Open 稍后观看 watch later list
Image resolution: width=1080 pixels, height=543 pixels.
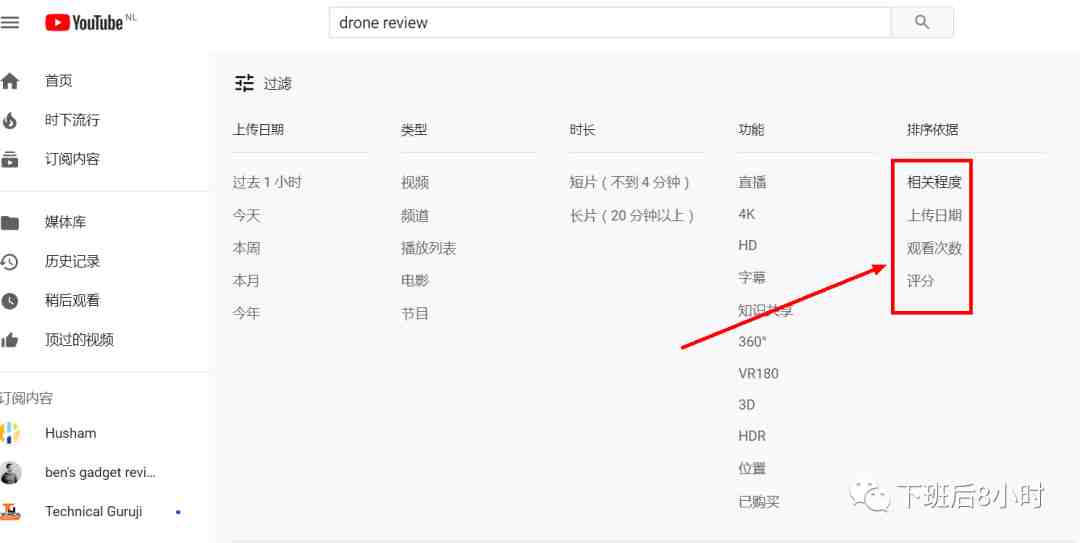72,301
